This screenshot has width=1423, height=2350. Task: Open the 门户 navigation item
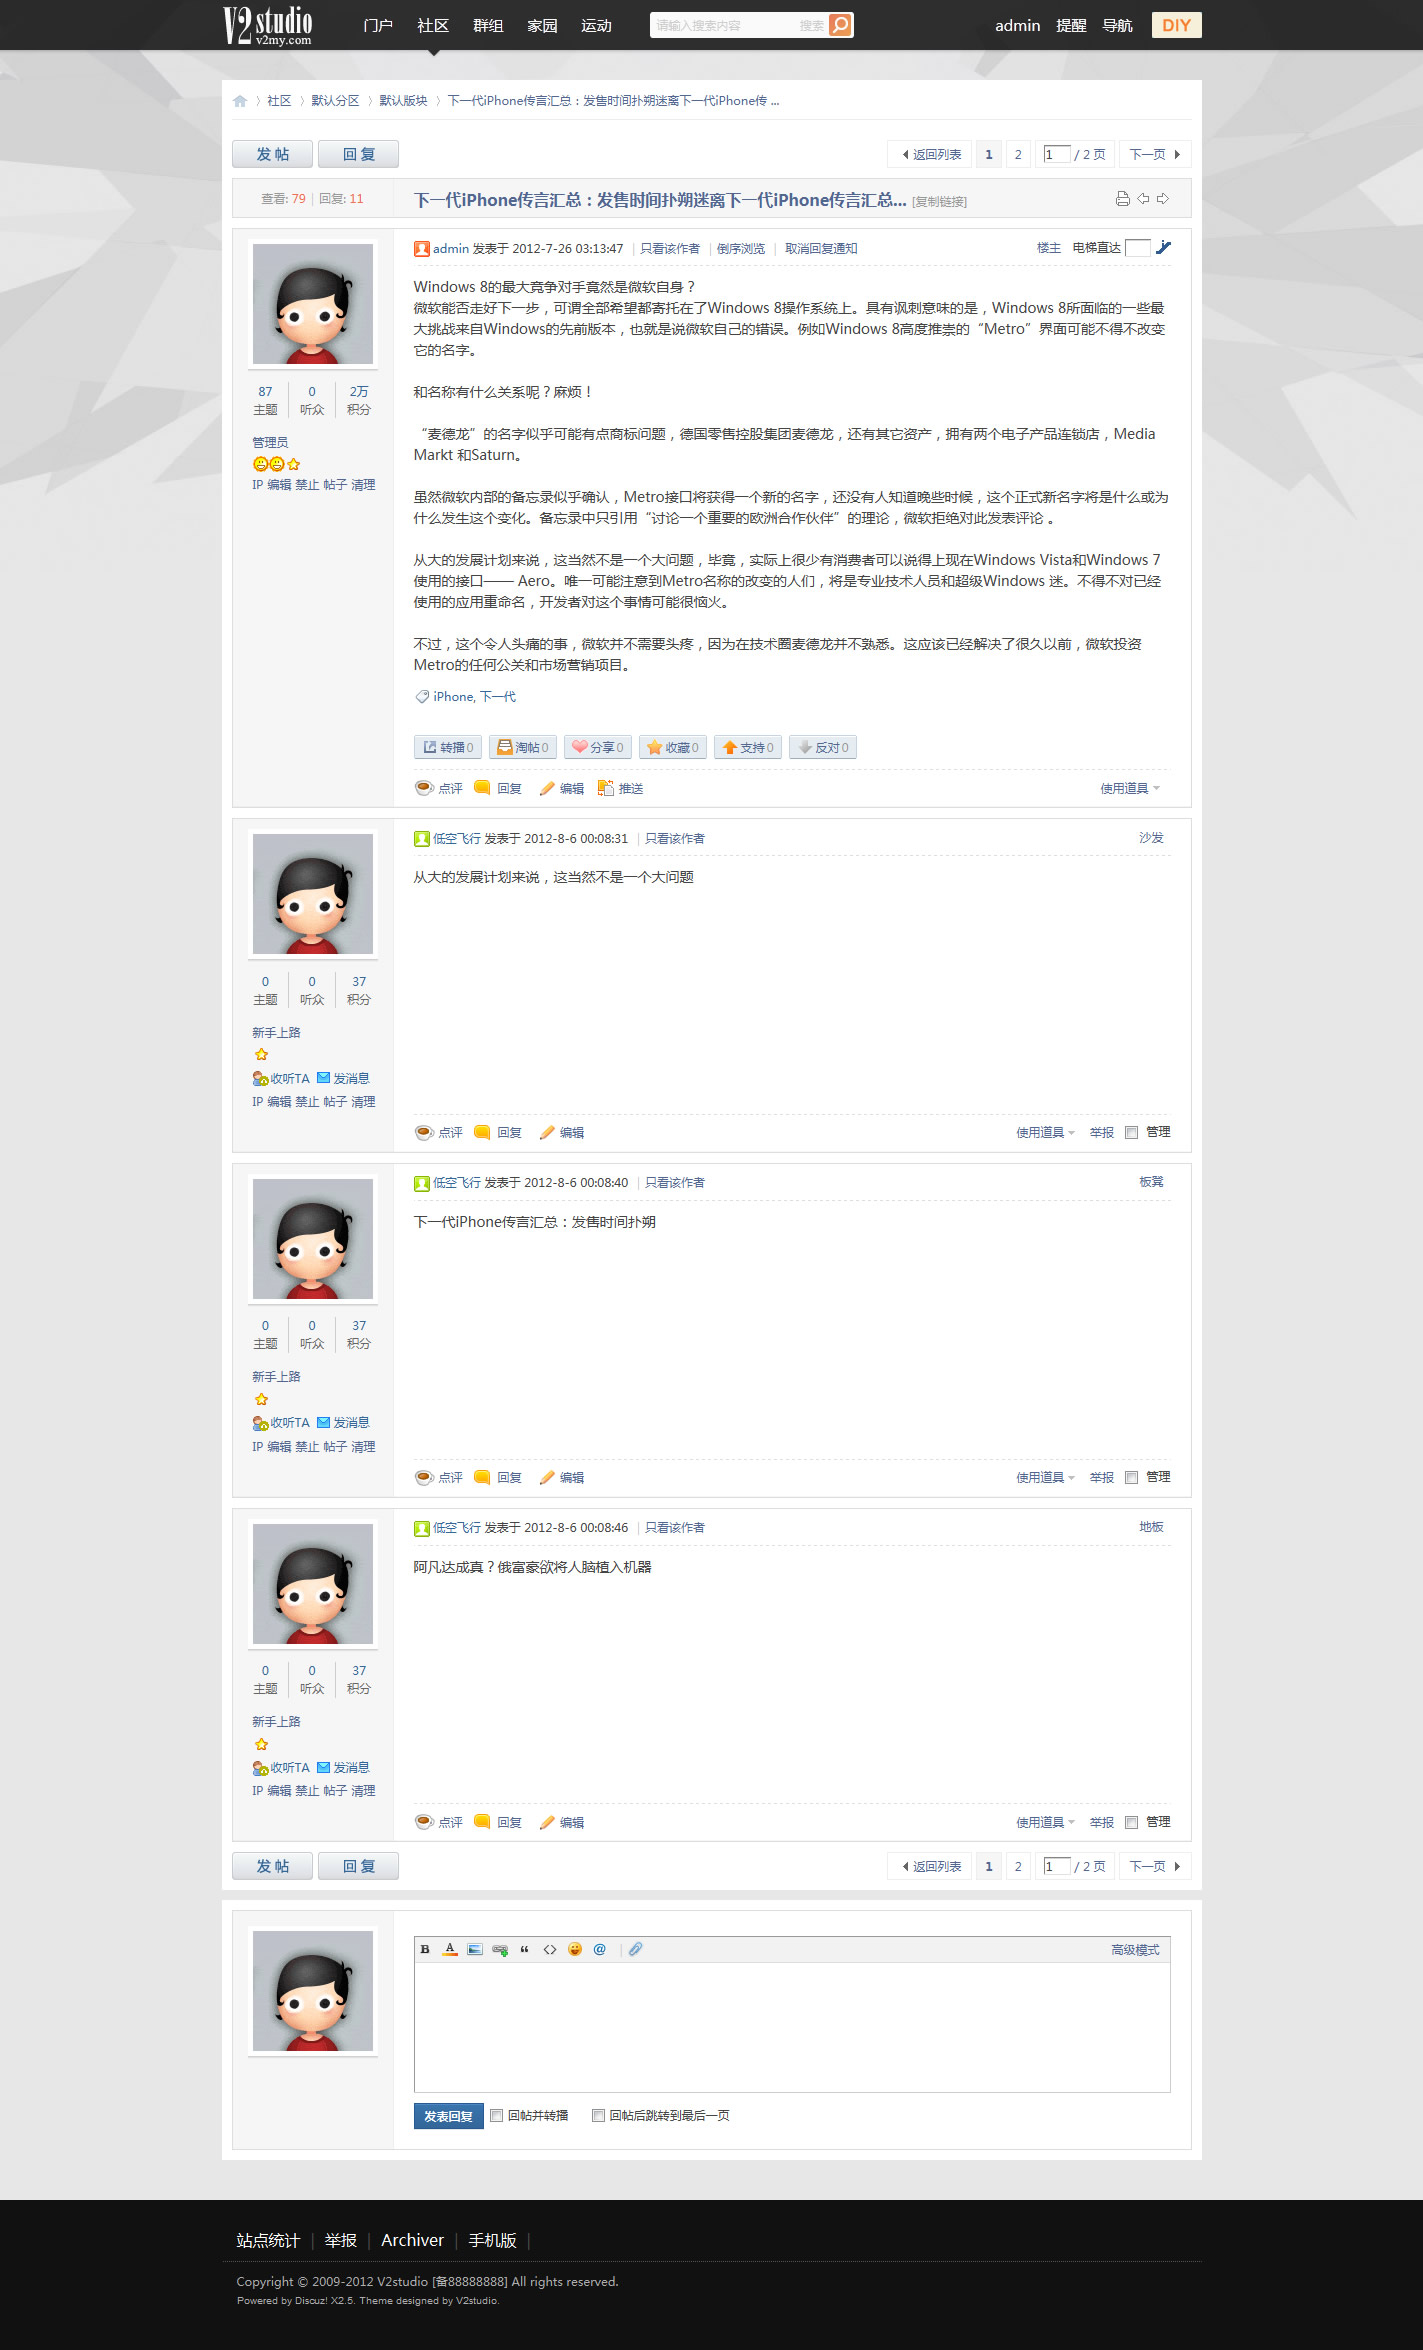click(x=378, y=25)
